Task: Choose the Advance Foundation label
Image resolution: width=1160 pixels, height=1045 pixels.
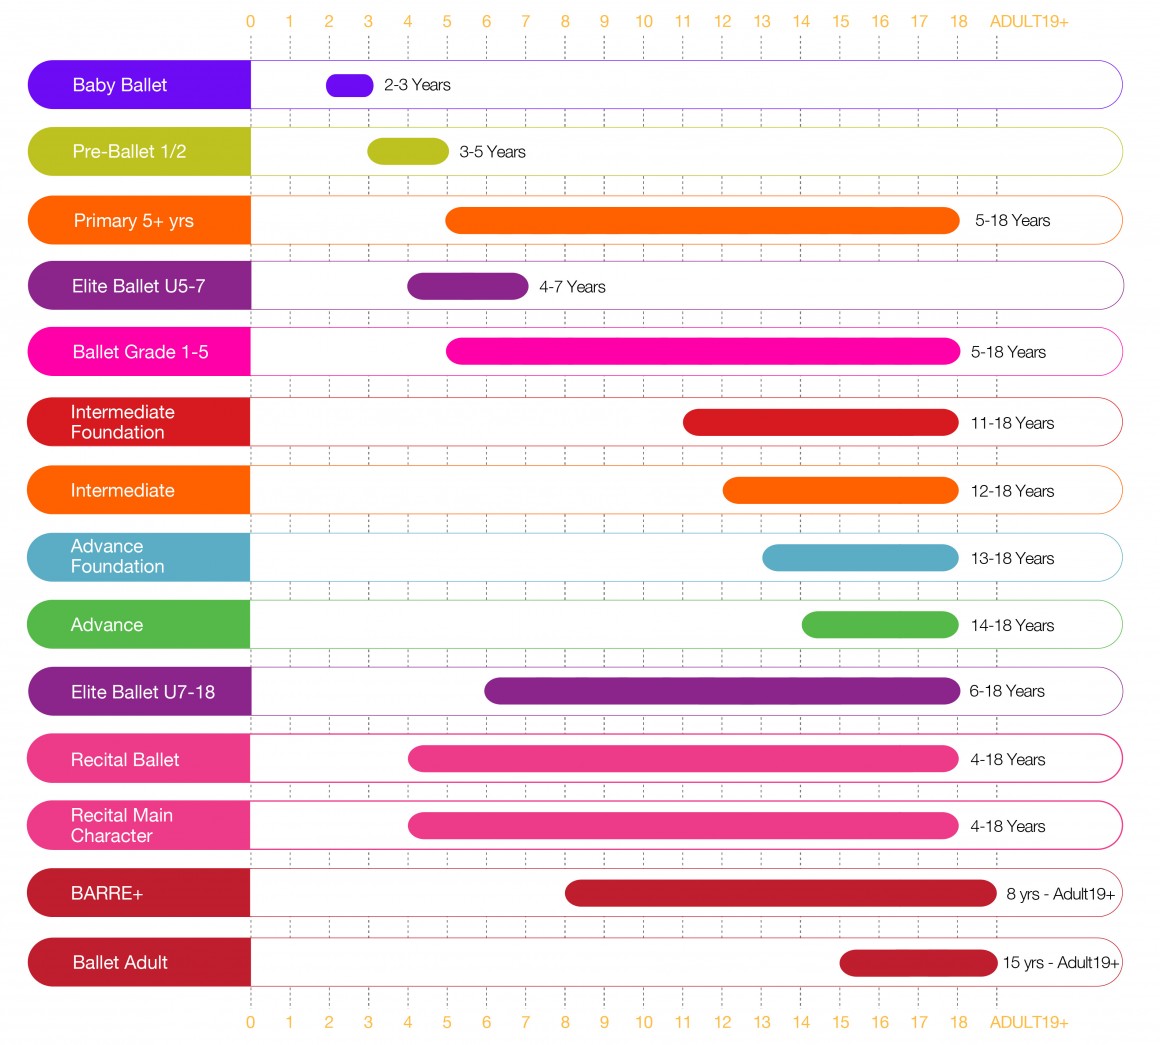Action: (x=117, y=557)
